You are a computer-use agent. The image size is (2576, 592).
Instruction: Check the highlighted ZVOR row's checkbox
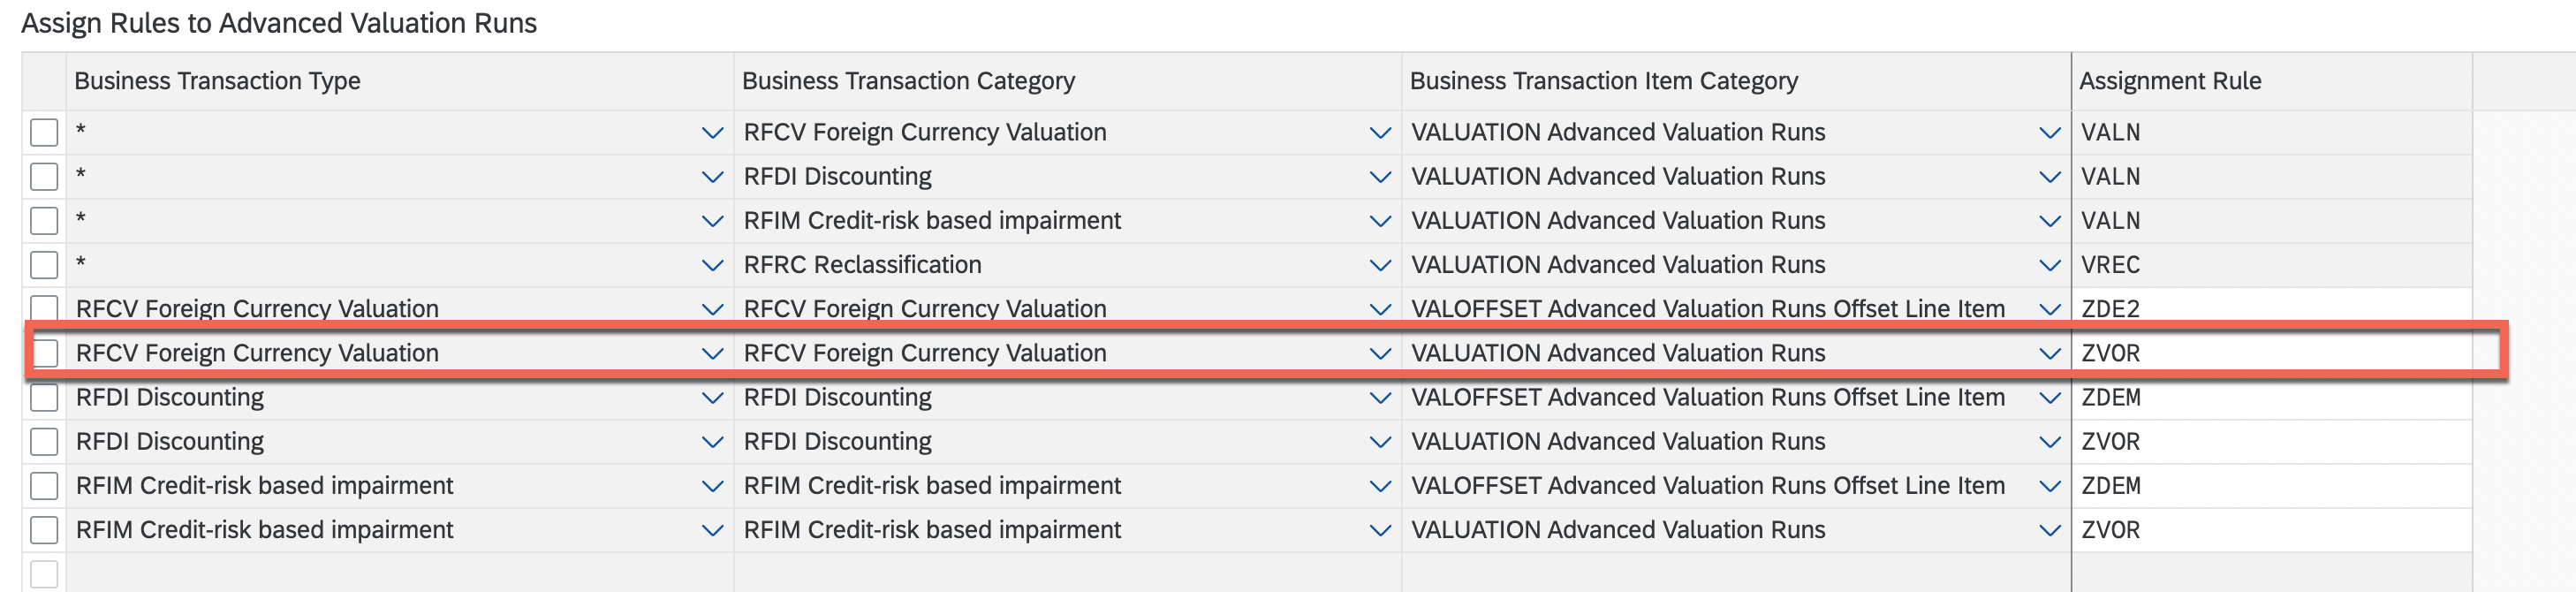[x=44, y=353]
